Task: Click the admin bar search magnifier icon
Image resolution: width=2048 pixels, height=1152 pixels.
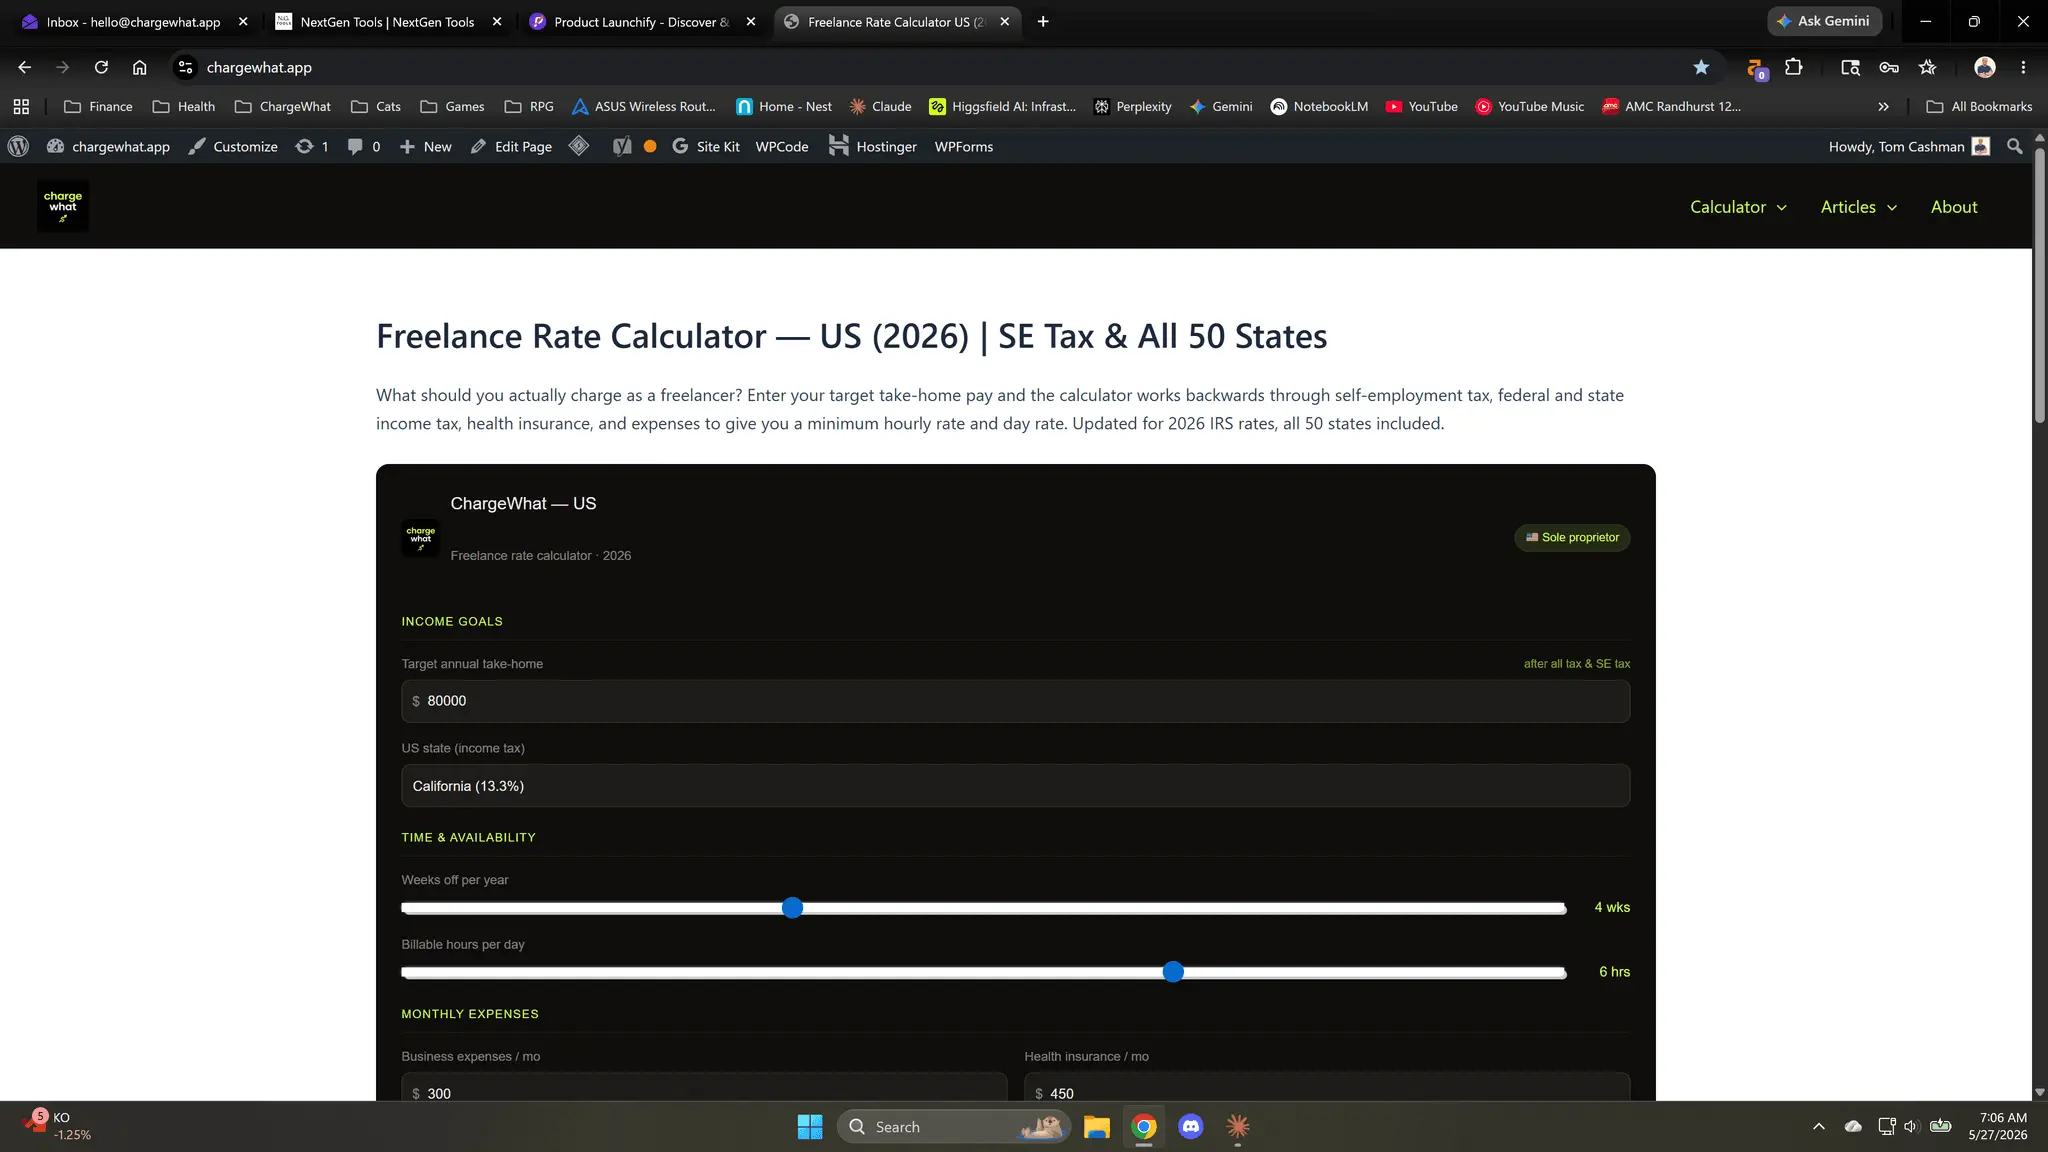Action: [2015, 146]
